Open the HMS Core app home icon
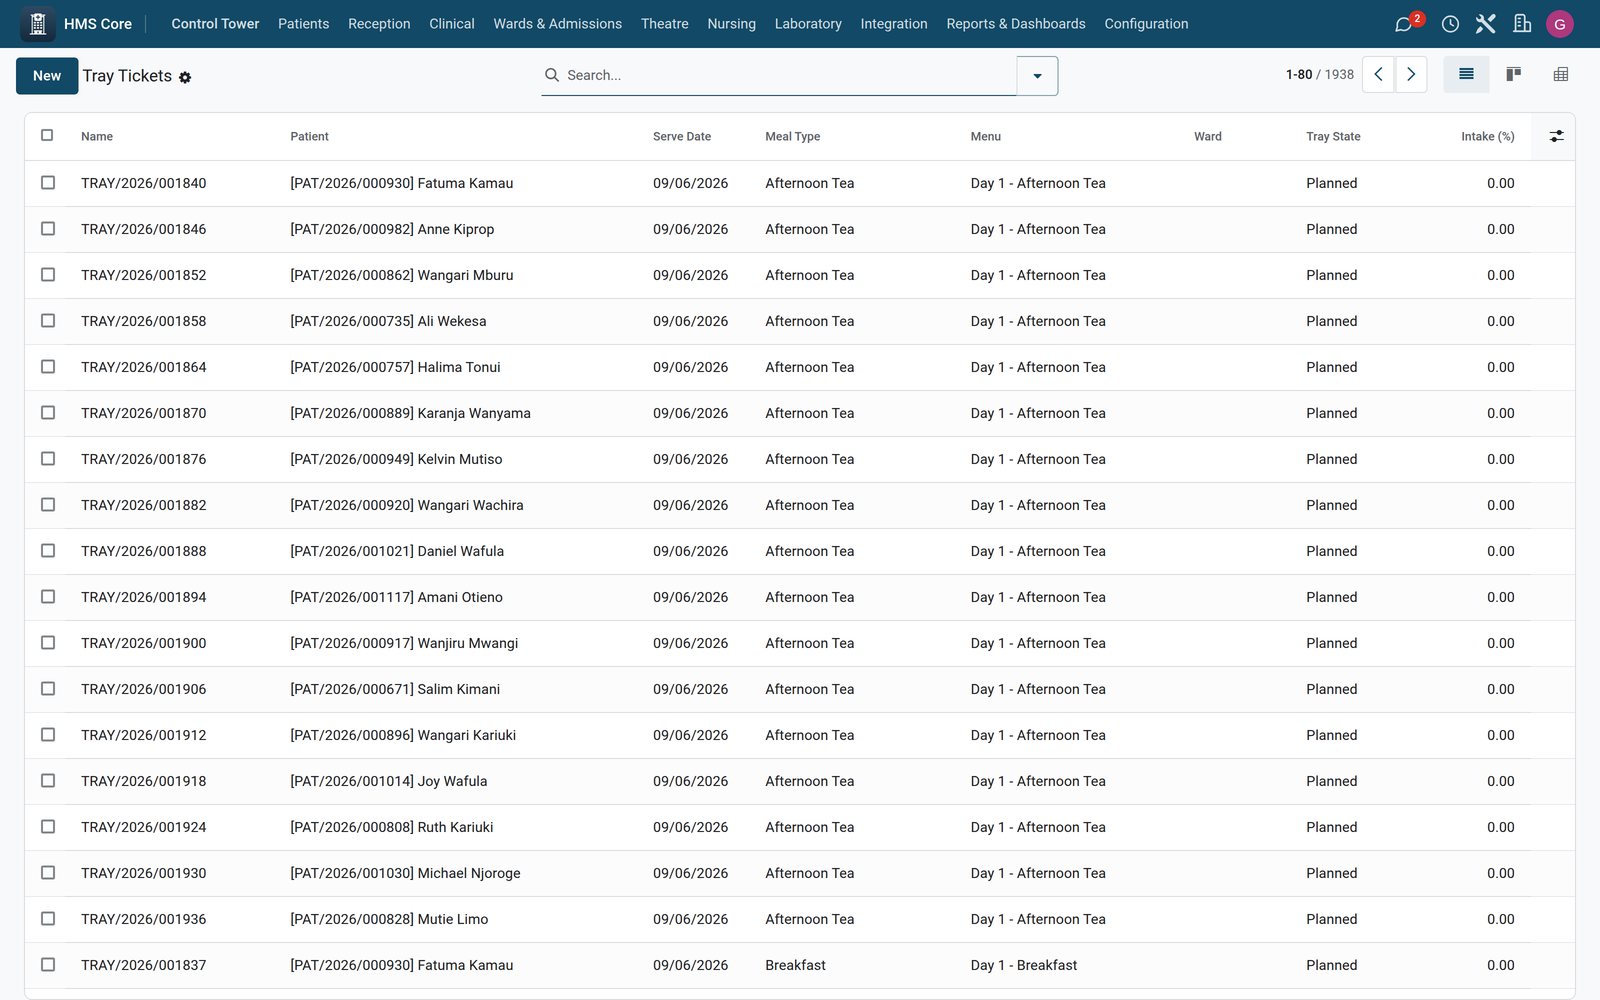The height and width of the screenshot is (1000, 1600). 38,23
